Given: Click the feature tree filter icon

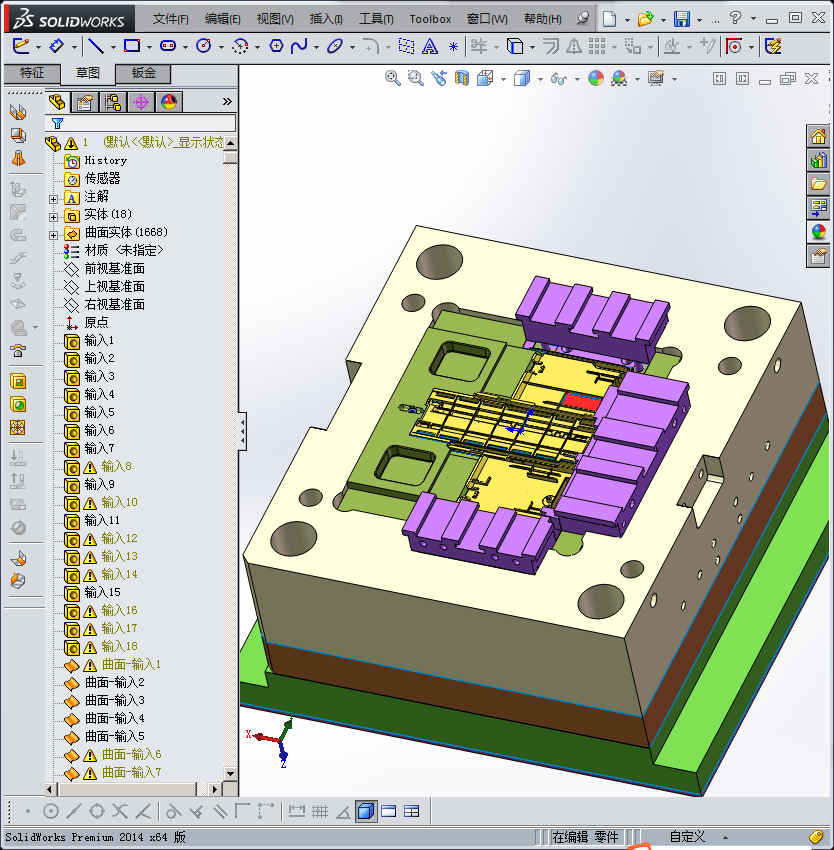Looking at the screenshot, I should (x=57, y=124).
